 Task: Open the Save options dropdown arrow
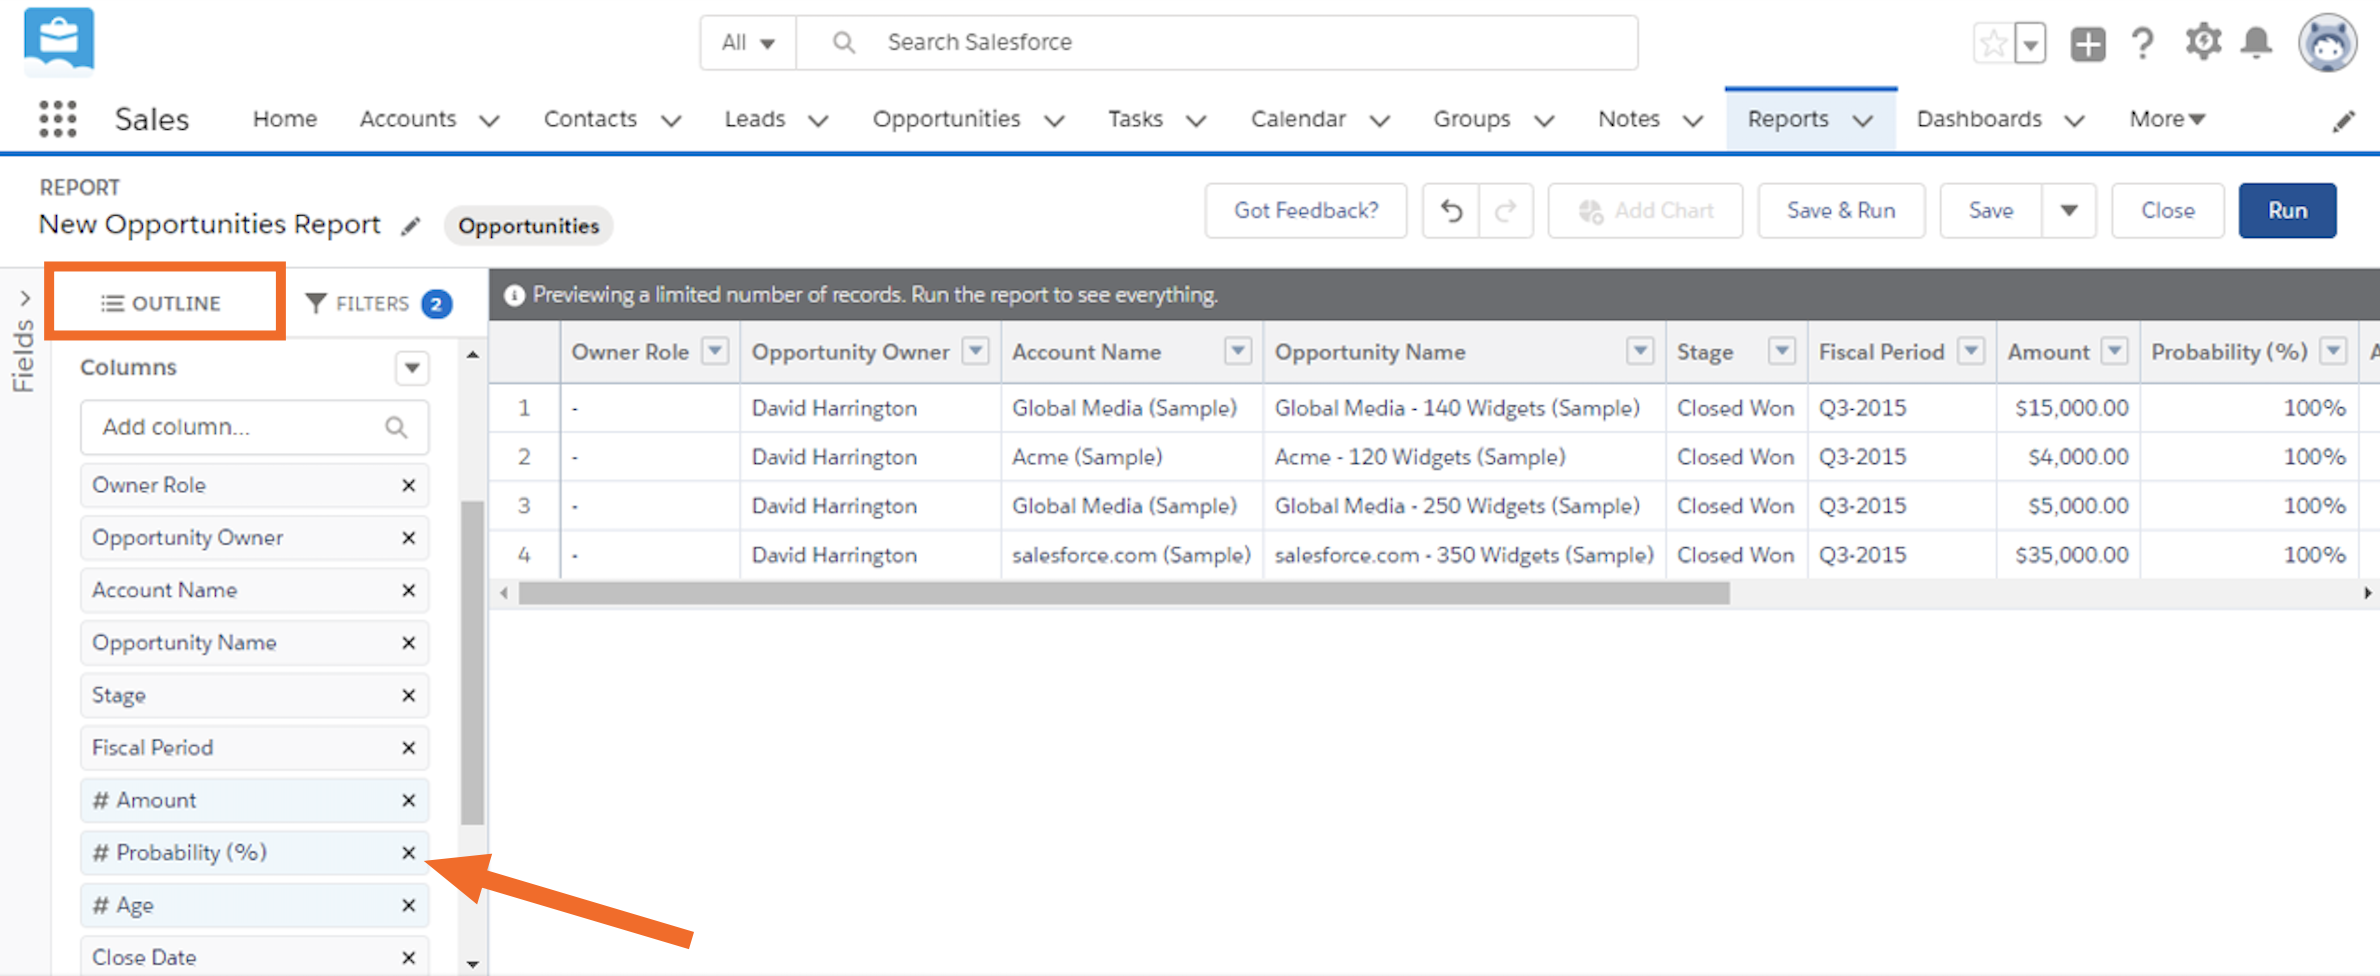coord(2069,210)
